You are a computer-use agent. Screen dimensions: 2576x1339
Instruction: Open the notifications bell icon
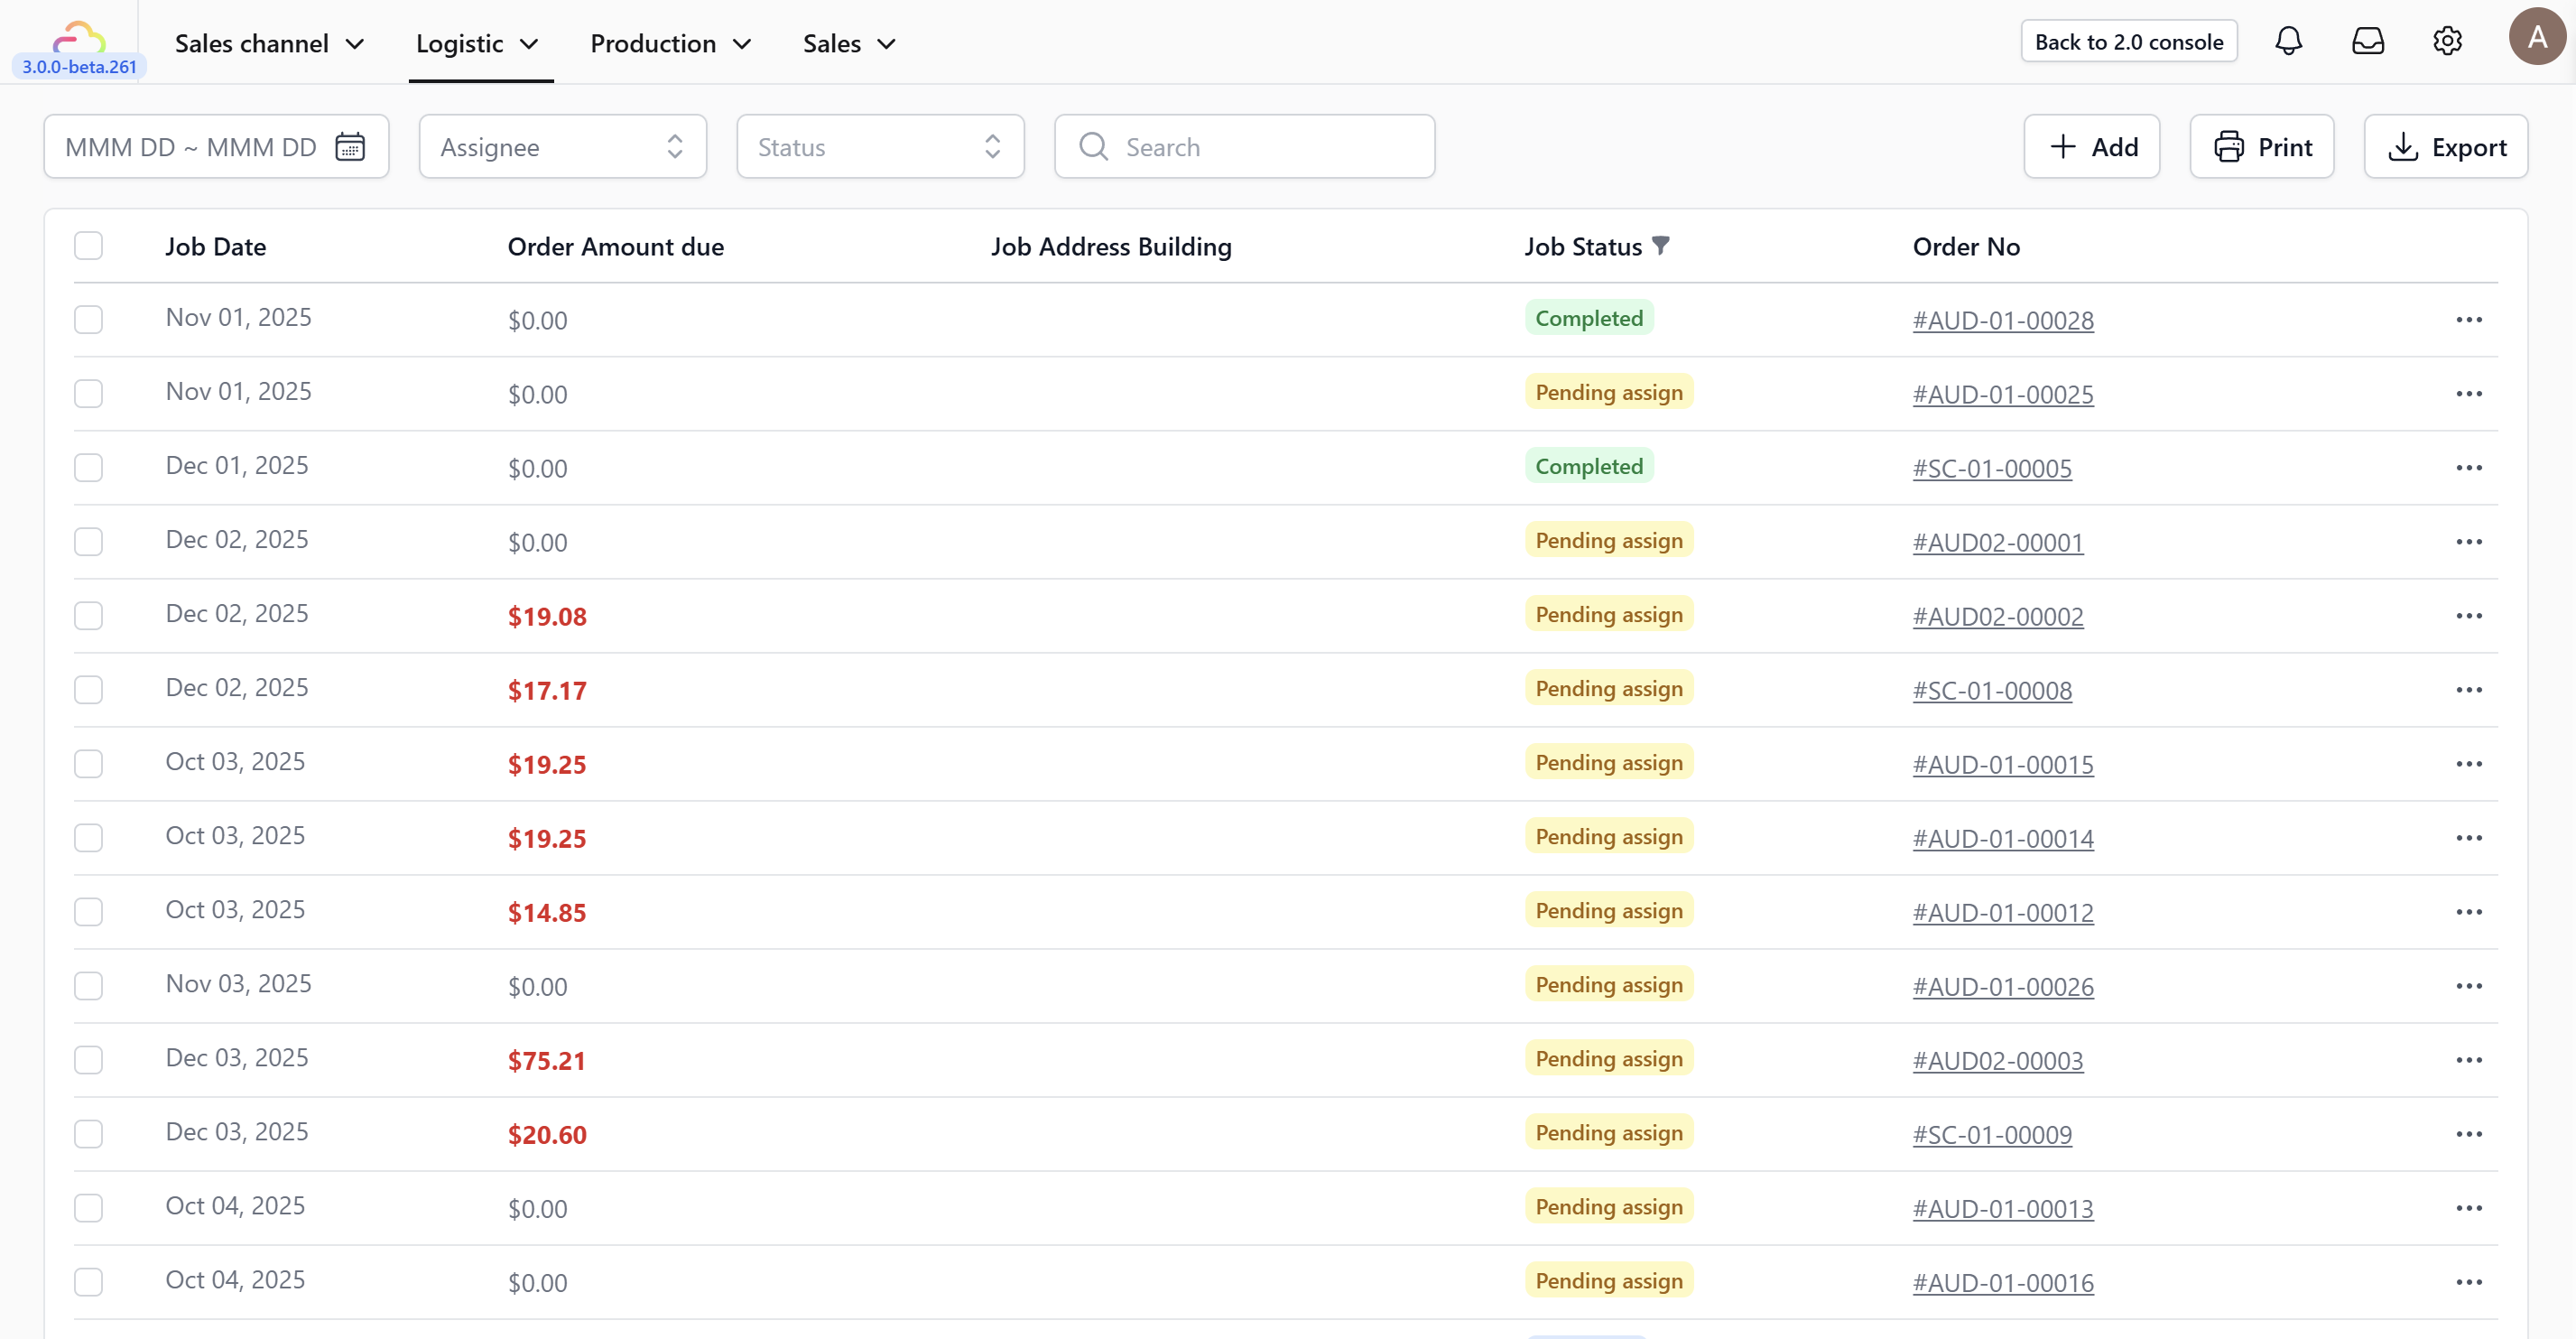(x=2288, y=41)
